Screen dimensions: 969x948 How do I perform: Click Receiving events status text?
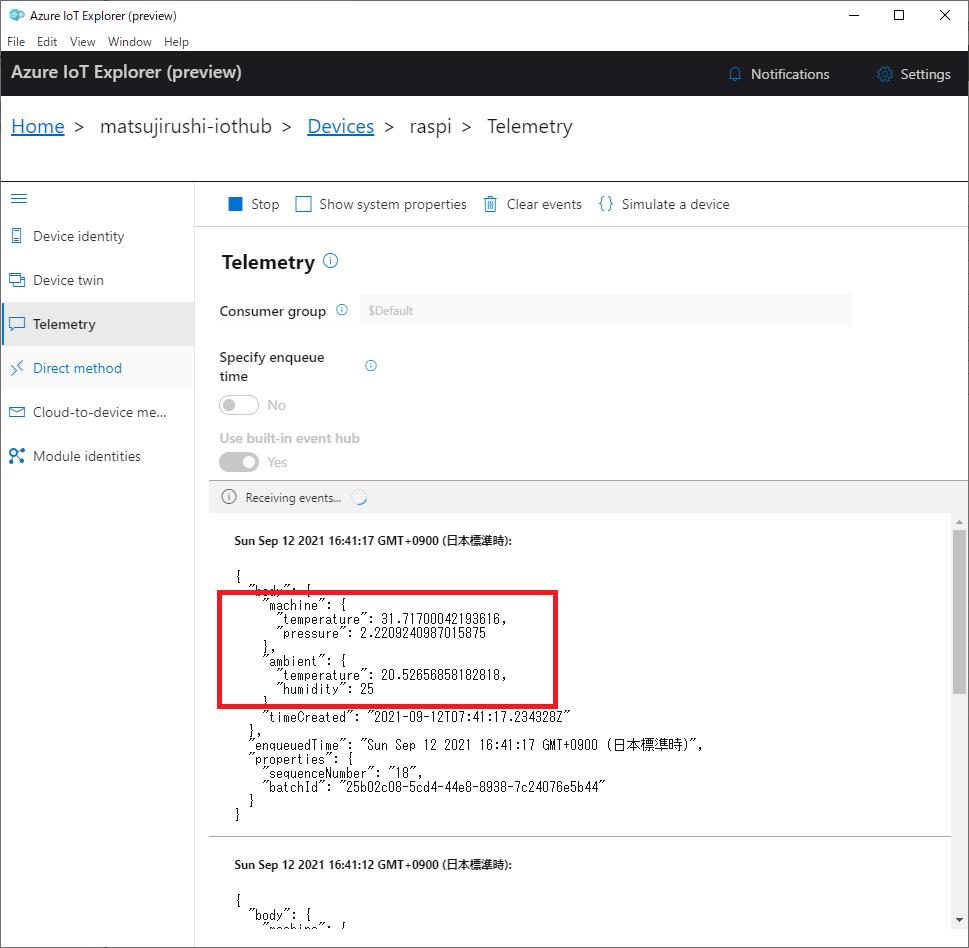click(293, 497)
